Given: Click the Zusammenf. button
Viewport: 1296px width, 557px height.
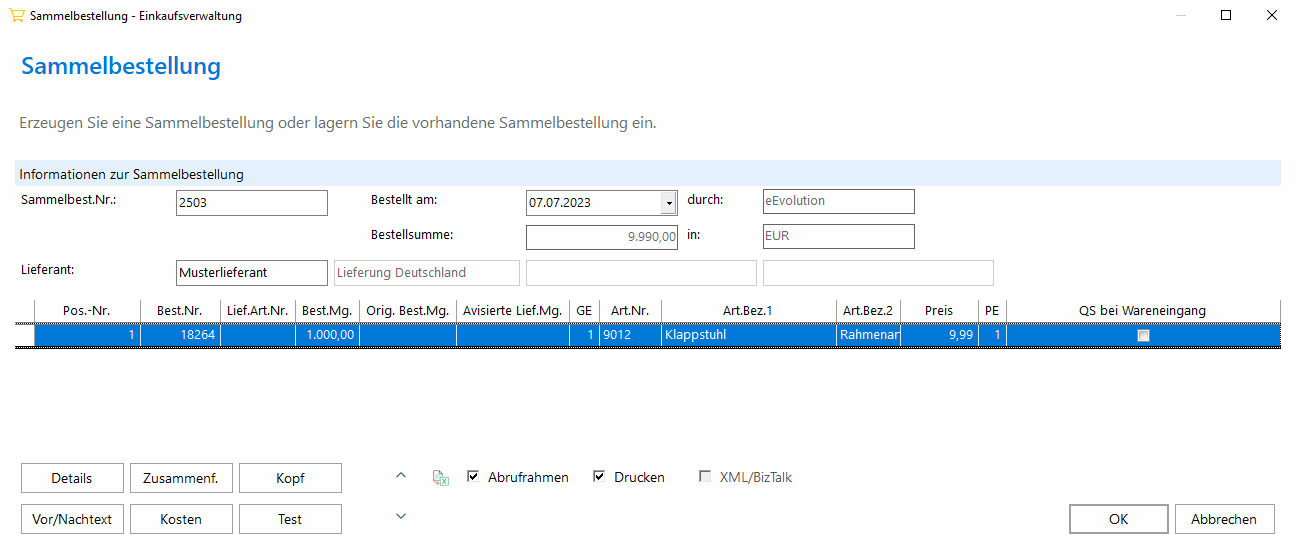Looking at the screenshot, I should pyautogui.click(x=181, y=478).
